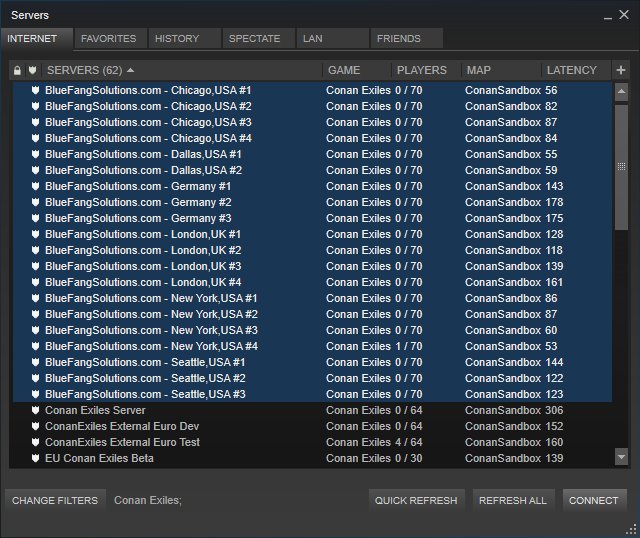Click shield icon of Germany #2 server

pyautogui.click(x=36, y=202)
